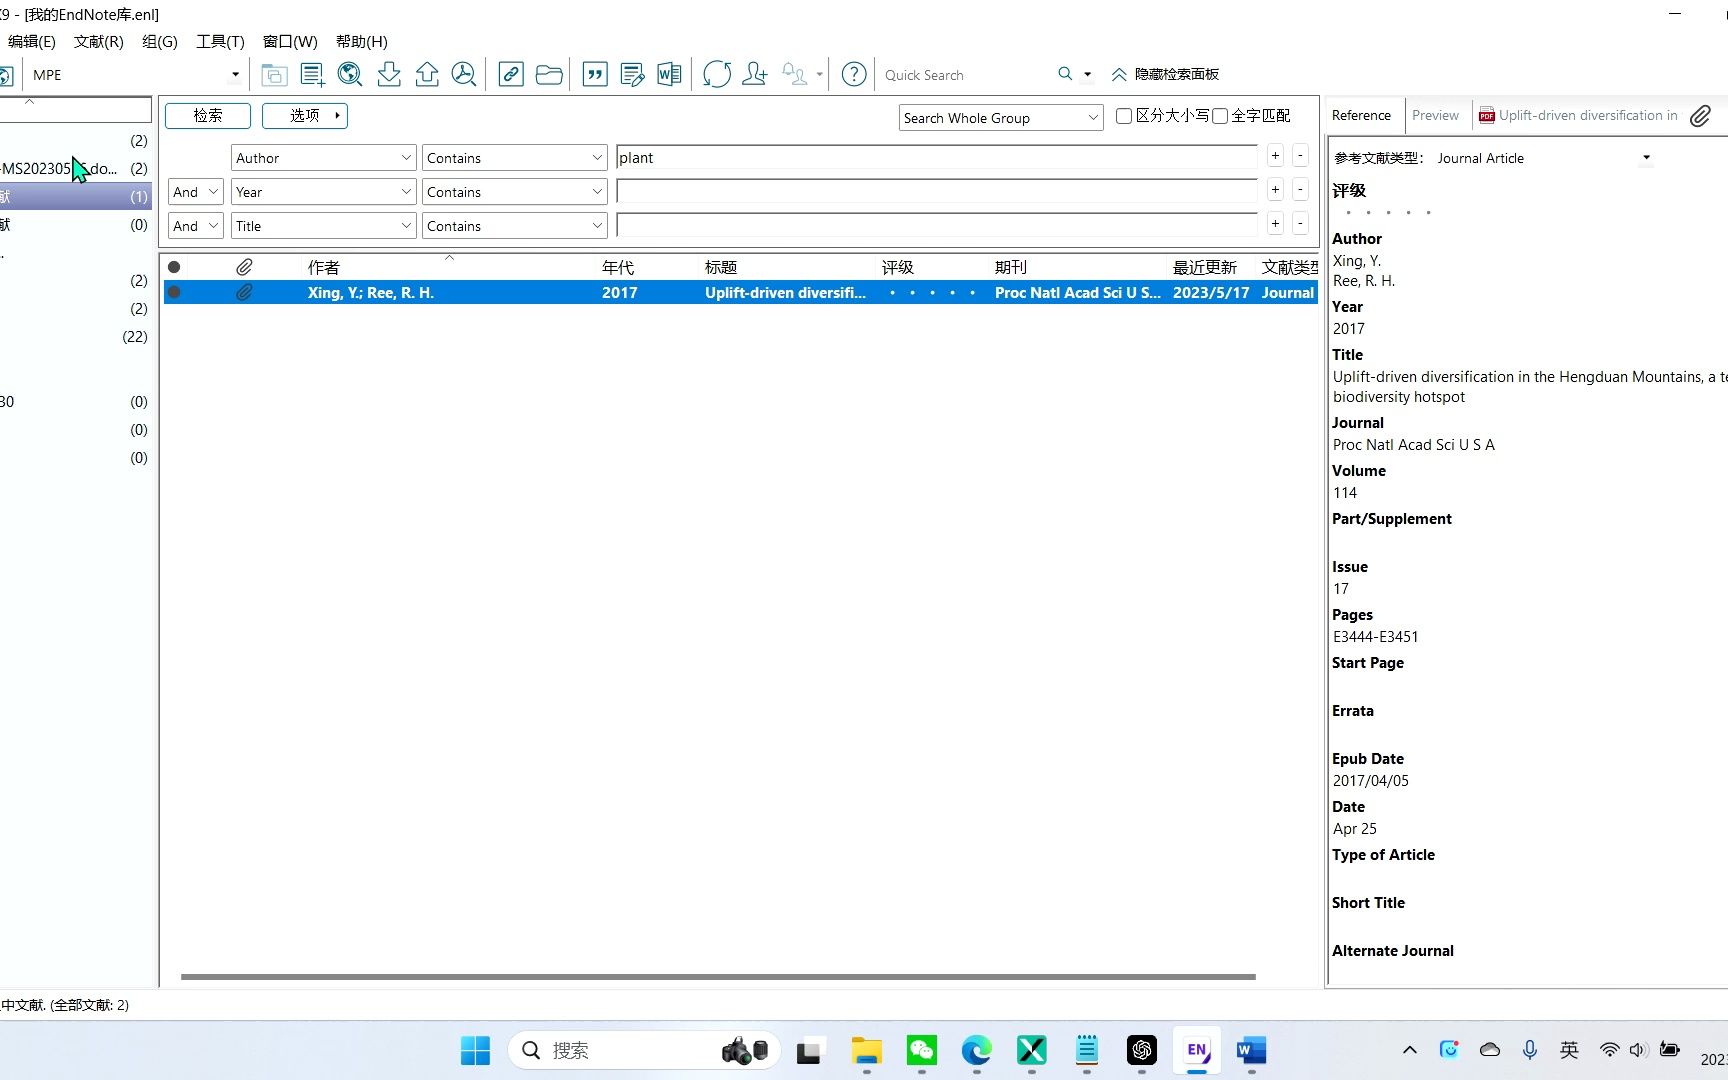Viewport: 1728px width, 1080px height.
Task: Click the minus button on the Year search row
Action: [x=1300, y=190]
